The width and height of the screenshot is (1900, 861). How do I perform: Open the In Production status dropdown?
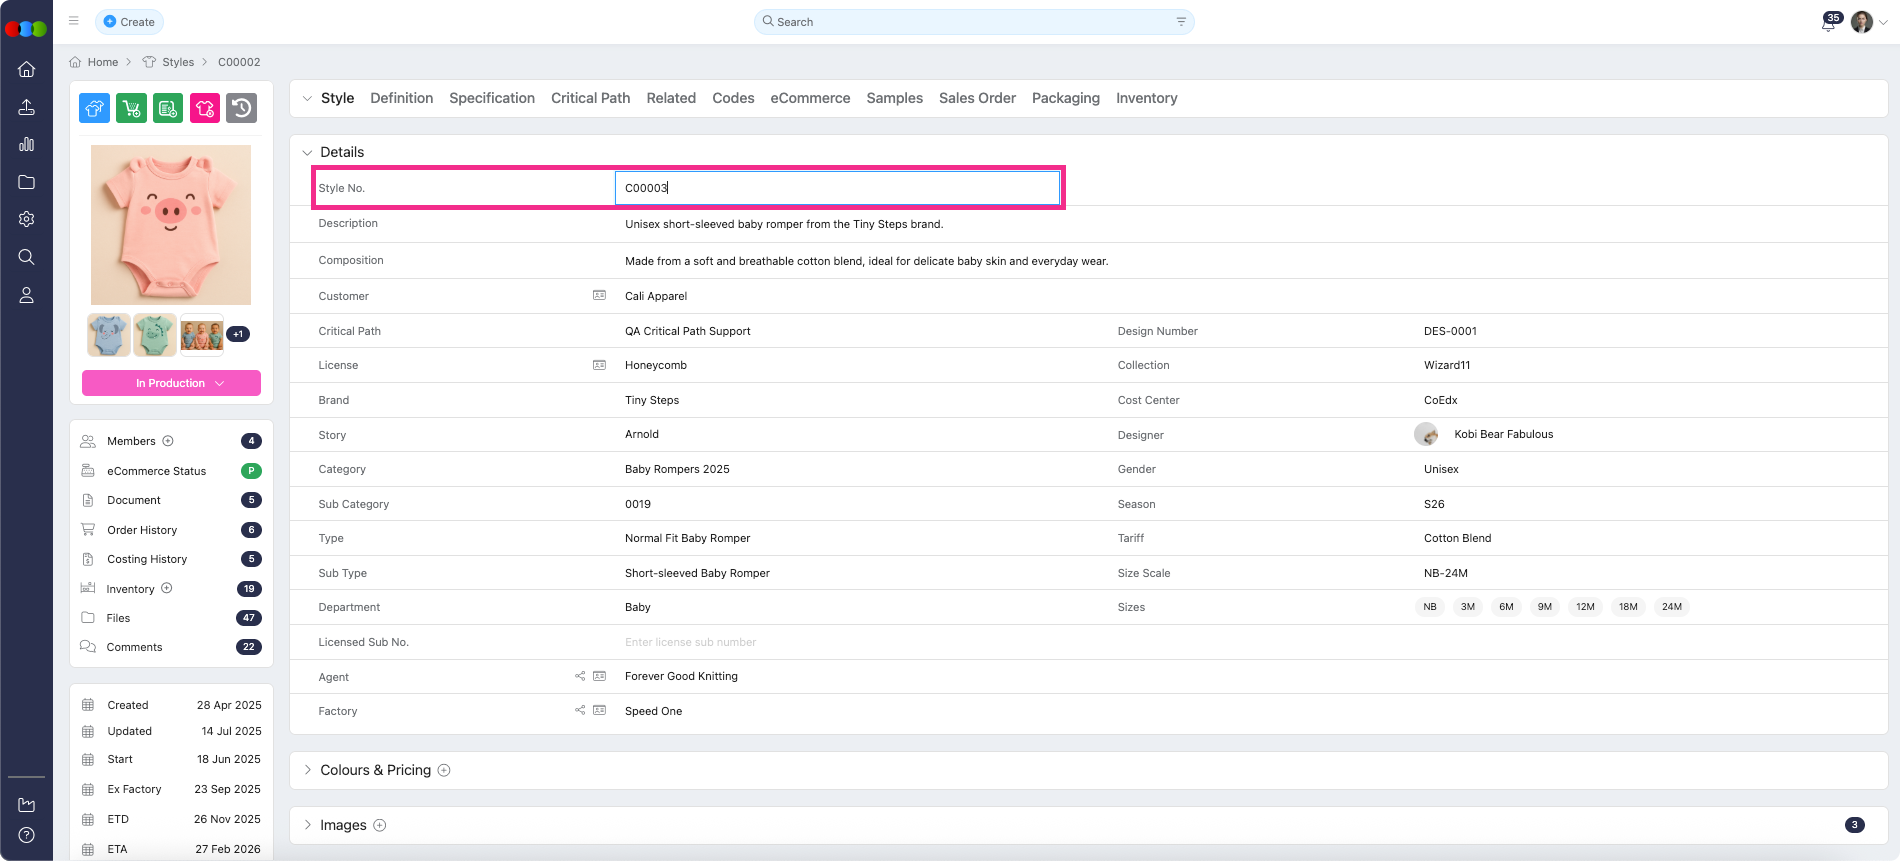click(x=171, y=383)
